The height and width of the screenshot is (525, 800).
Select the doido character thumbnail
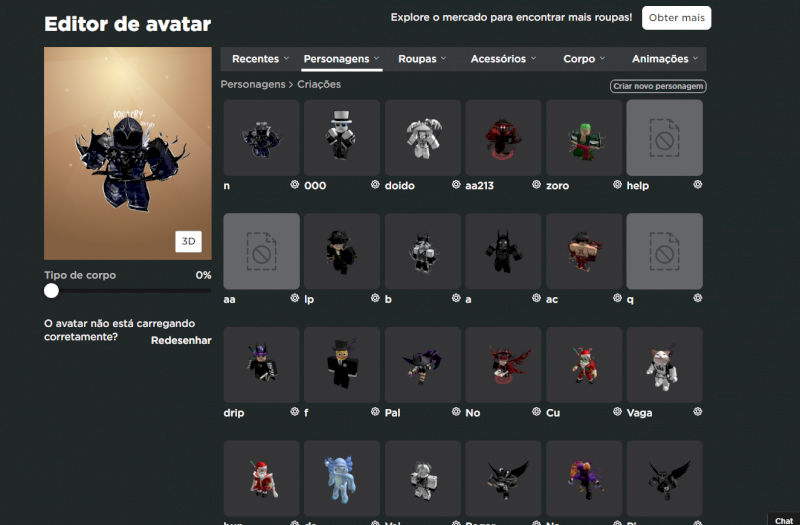click(423, 138)
